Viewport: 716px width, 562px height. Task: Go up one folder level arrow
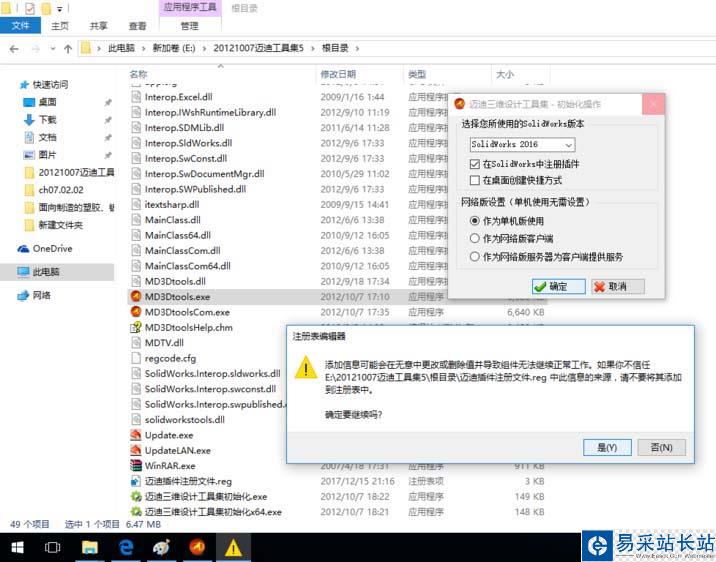pyautogui.click(x=68, y=48)
